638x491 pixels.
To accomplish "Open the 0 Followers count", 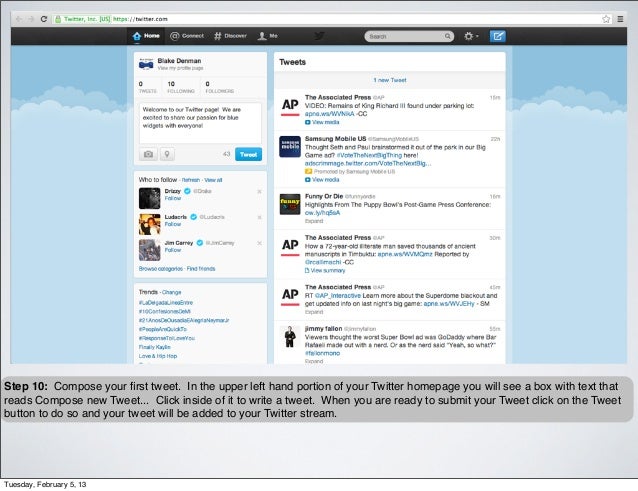I will pyautogui.click(x=219, y=87).
